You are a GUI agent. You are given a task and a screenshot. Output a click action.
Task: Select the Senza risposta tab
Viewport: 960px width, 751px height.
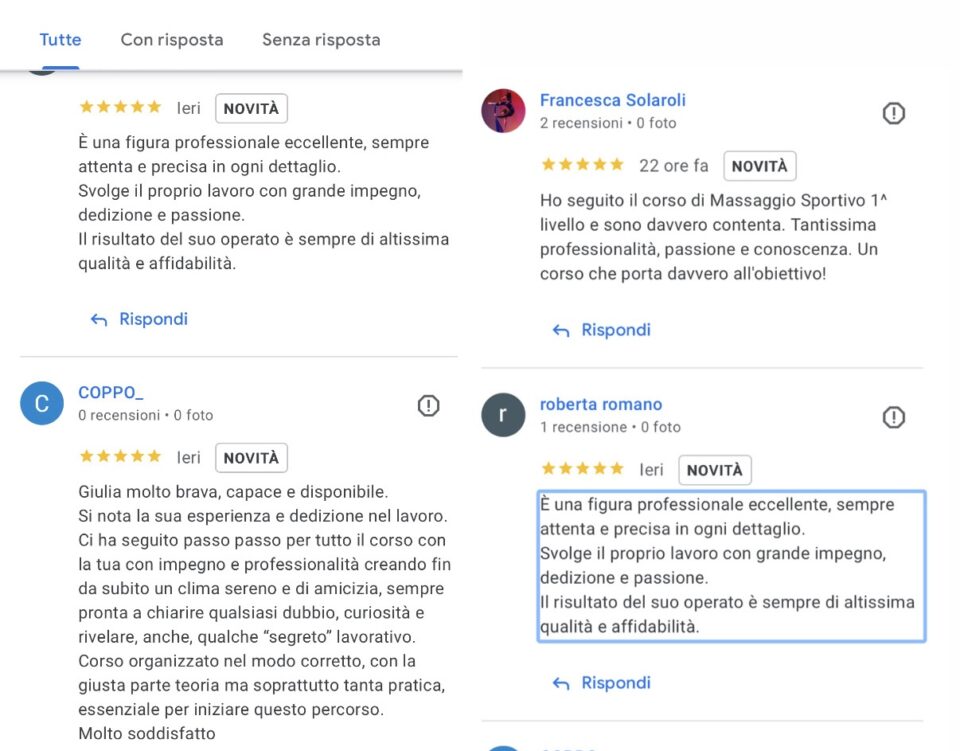pyautogui.click(x=321, y=40)
